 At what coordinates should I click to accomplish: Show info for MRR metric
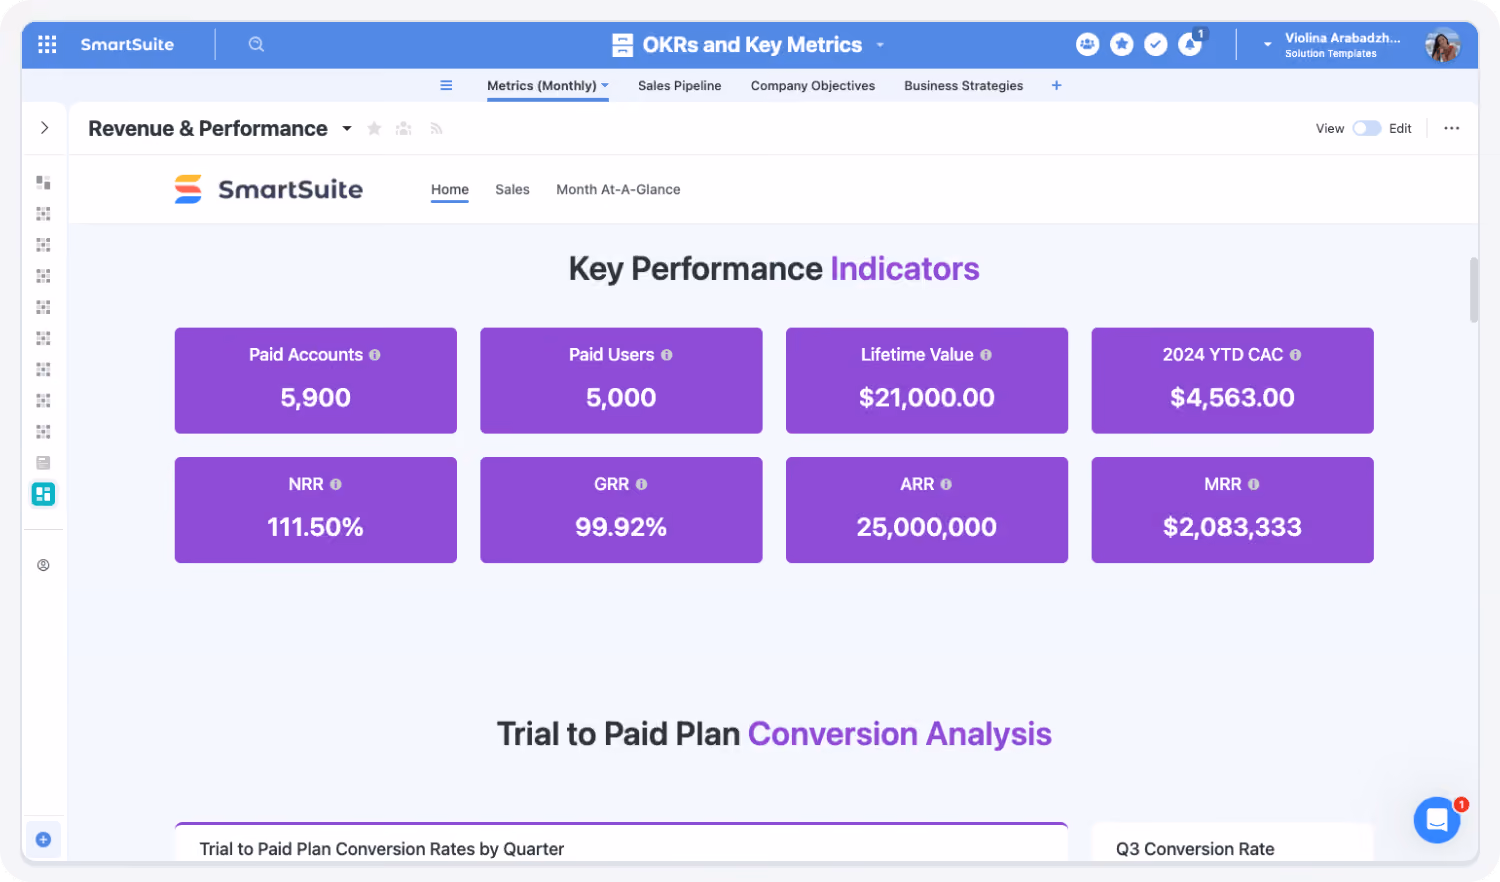point(1253,484)
